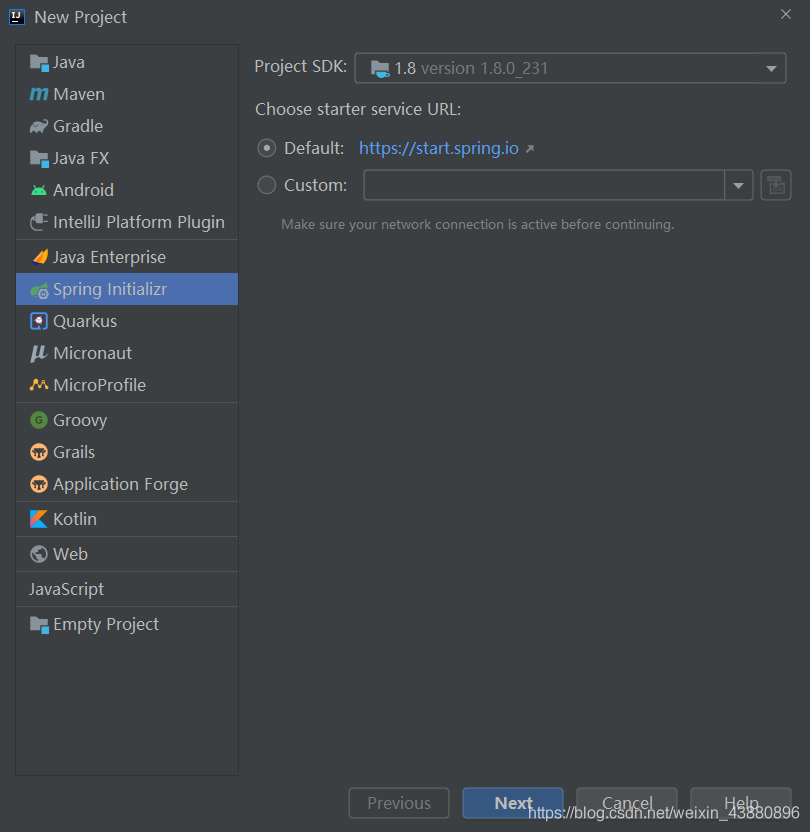Choose Java in the project type list
810x832 pixels.
pyautogui.click(x=127, y=63)
